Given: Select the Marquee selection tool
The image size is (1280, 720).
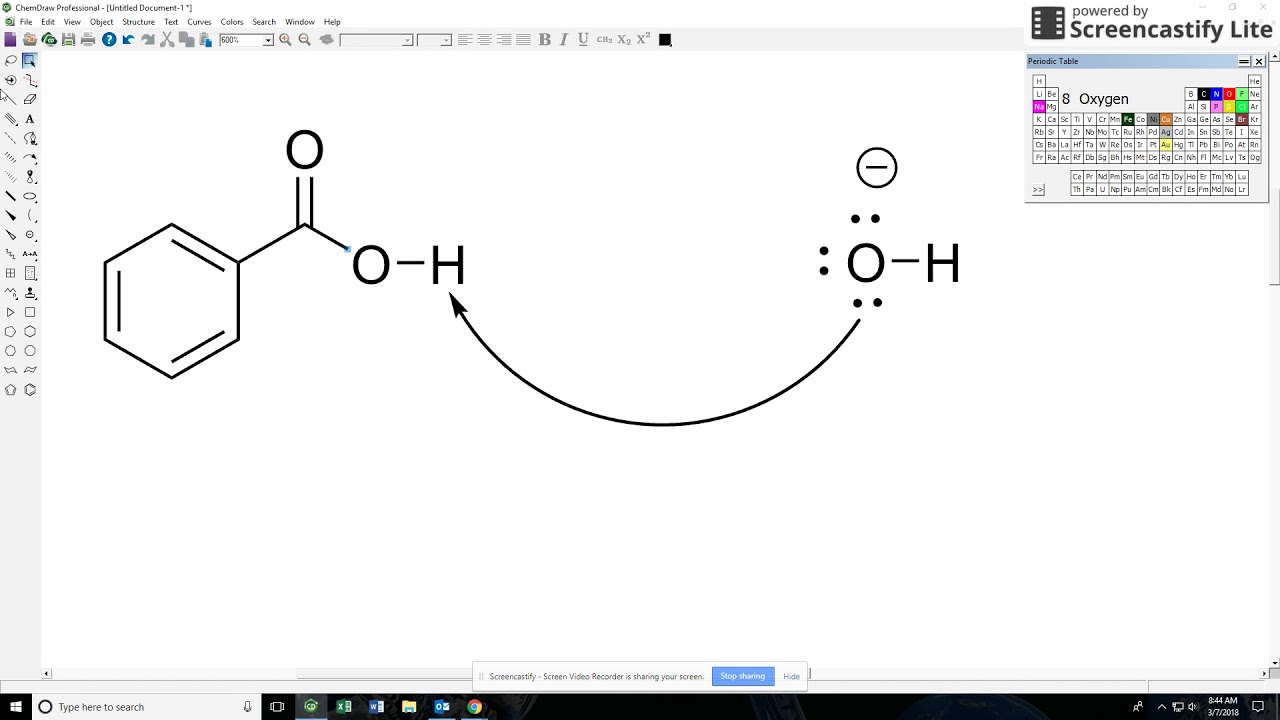Looking at the screenshot, I should click(30, 60).
